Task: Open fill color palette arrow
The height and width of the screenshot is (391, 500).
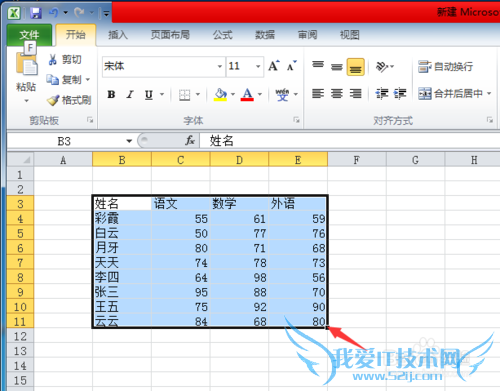Action: (x=233, y=95)
